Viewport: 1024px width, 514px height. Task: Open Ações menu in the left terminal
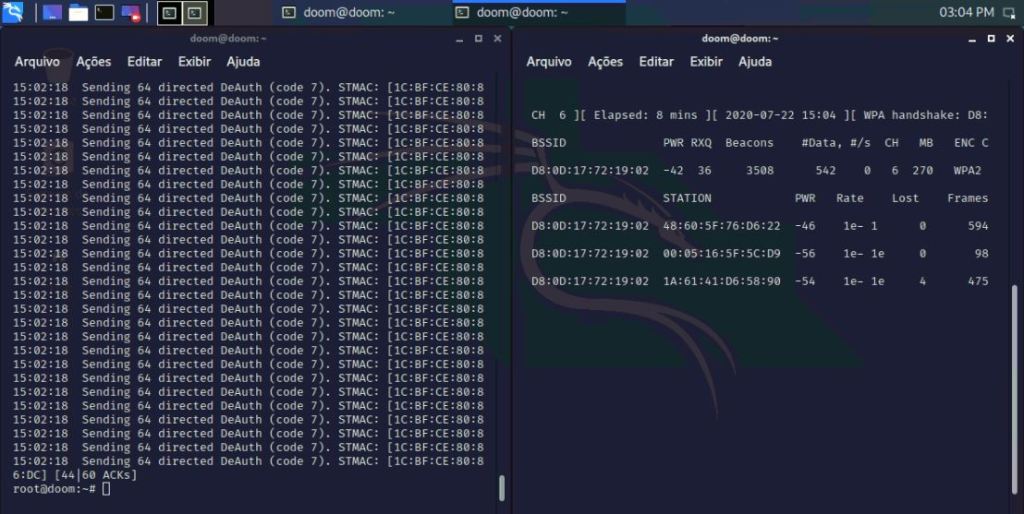click(94, 62)
